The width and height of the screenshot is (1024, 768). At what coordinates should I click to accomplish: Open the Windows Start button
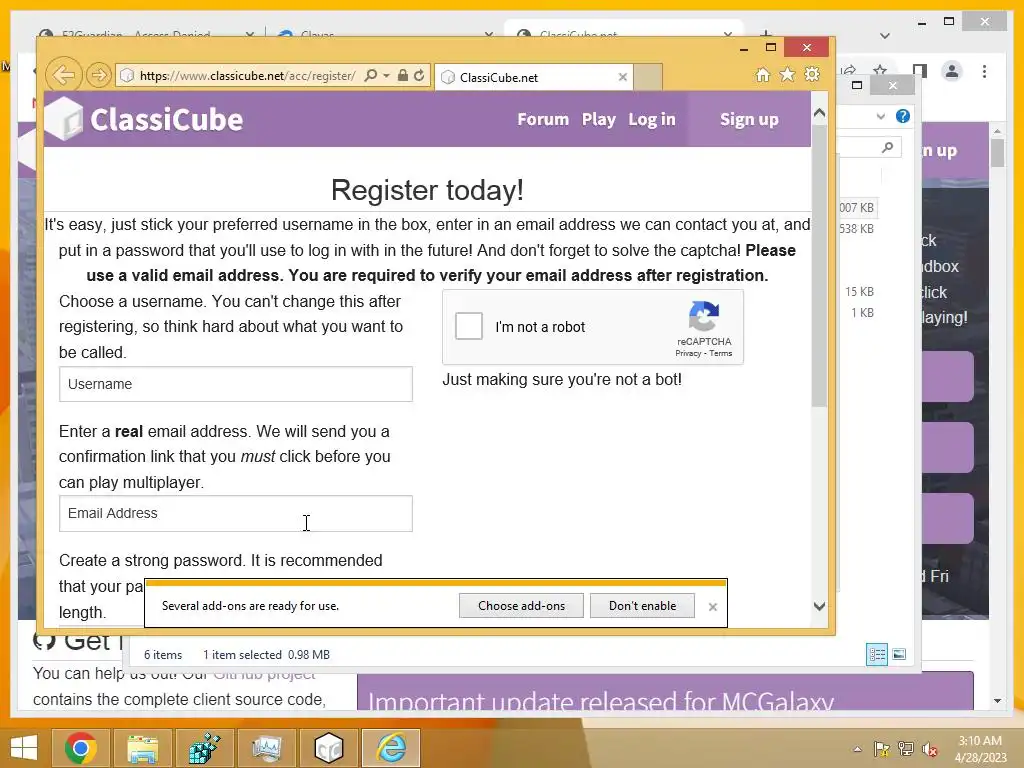24,748
